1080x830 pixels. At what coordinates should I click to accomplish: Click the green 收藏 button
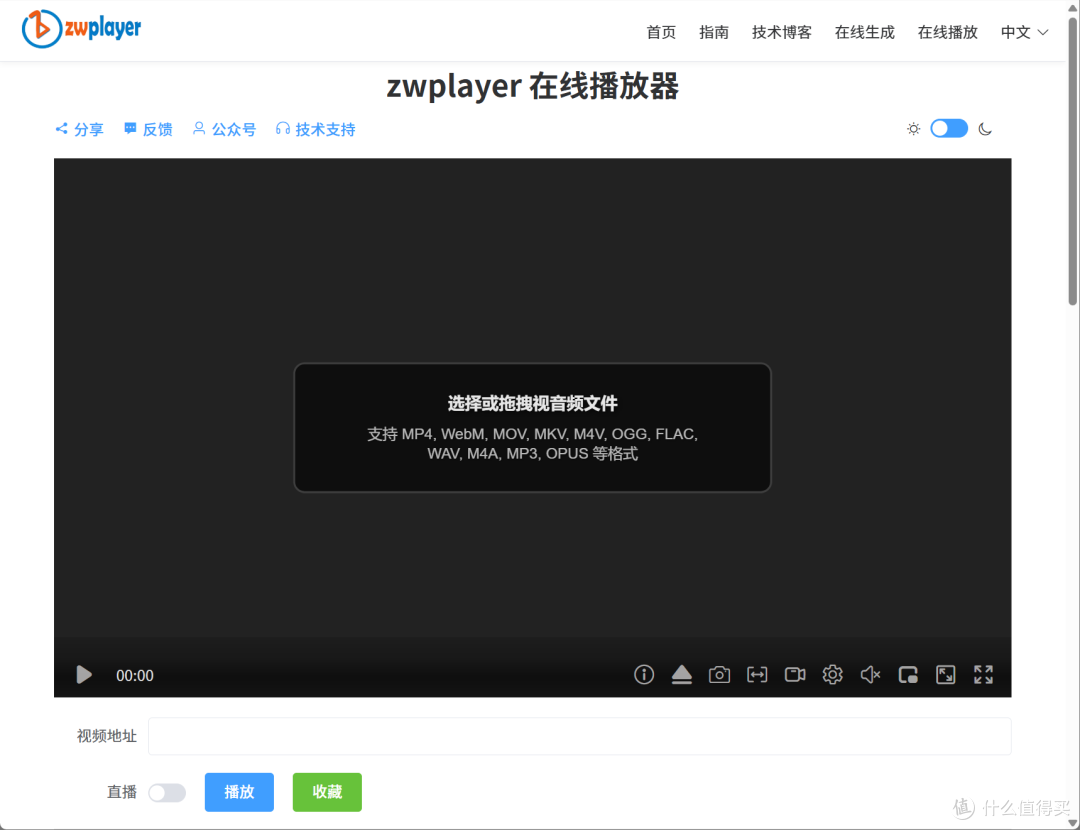tap(327, 792)
